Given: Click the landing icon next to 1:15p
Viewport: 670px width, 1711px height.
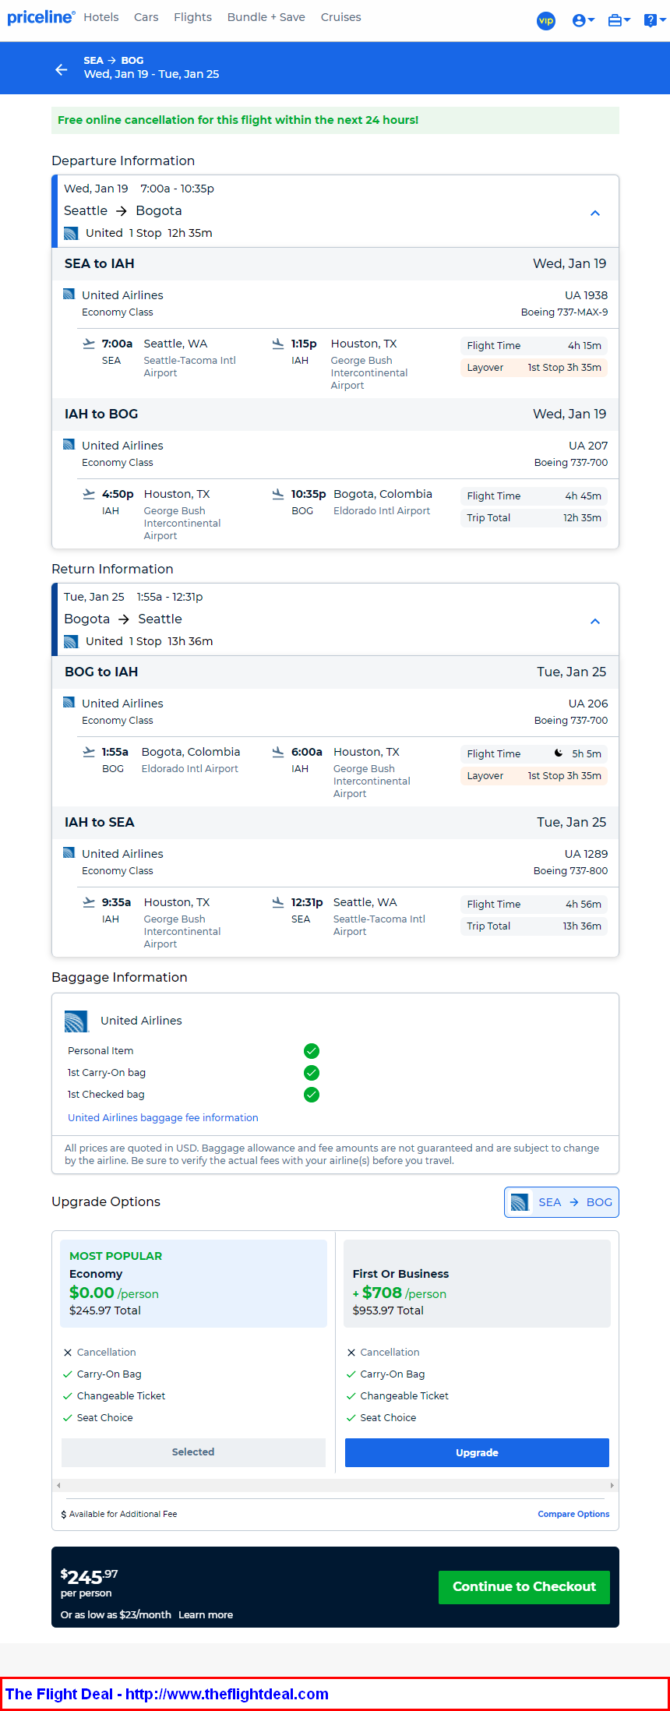Looking at the screenshot, I should (x=278, y=343).
